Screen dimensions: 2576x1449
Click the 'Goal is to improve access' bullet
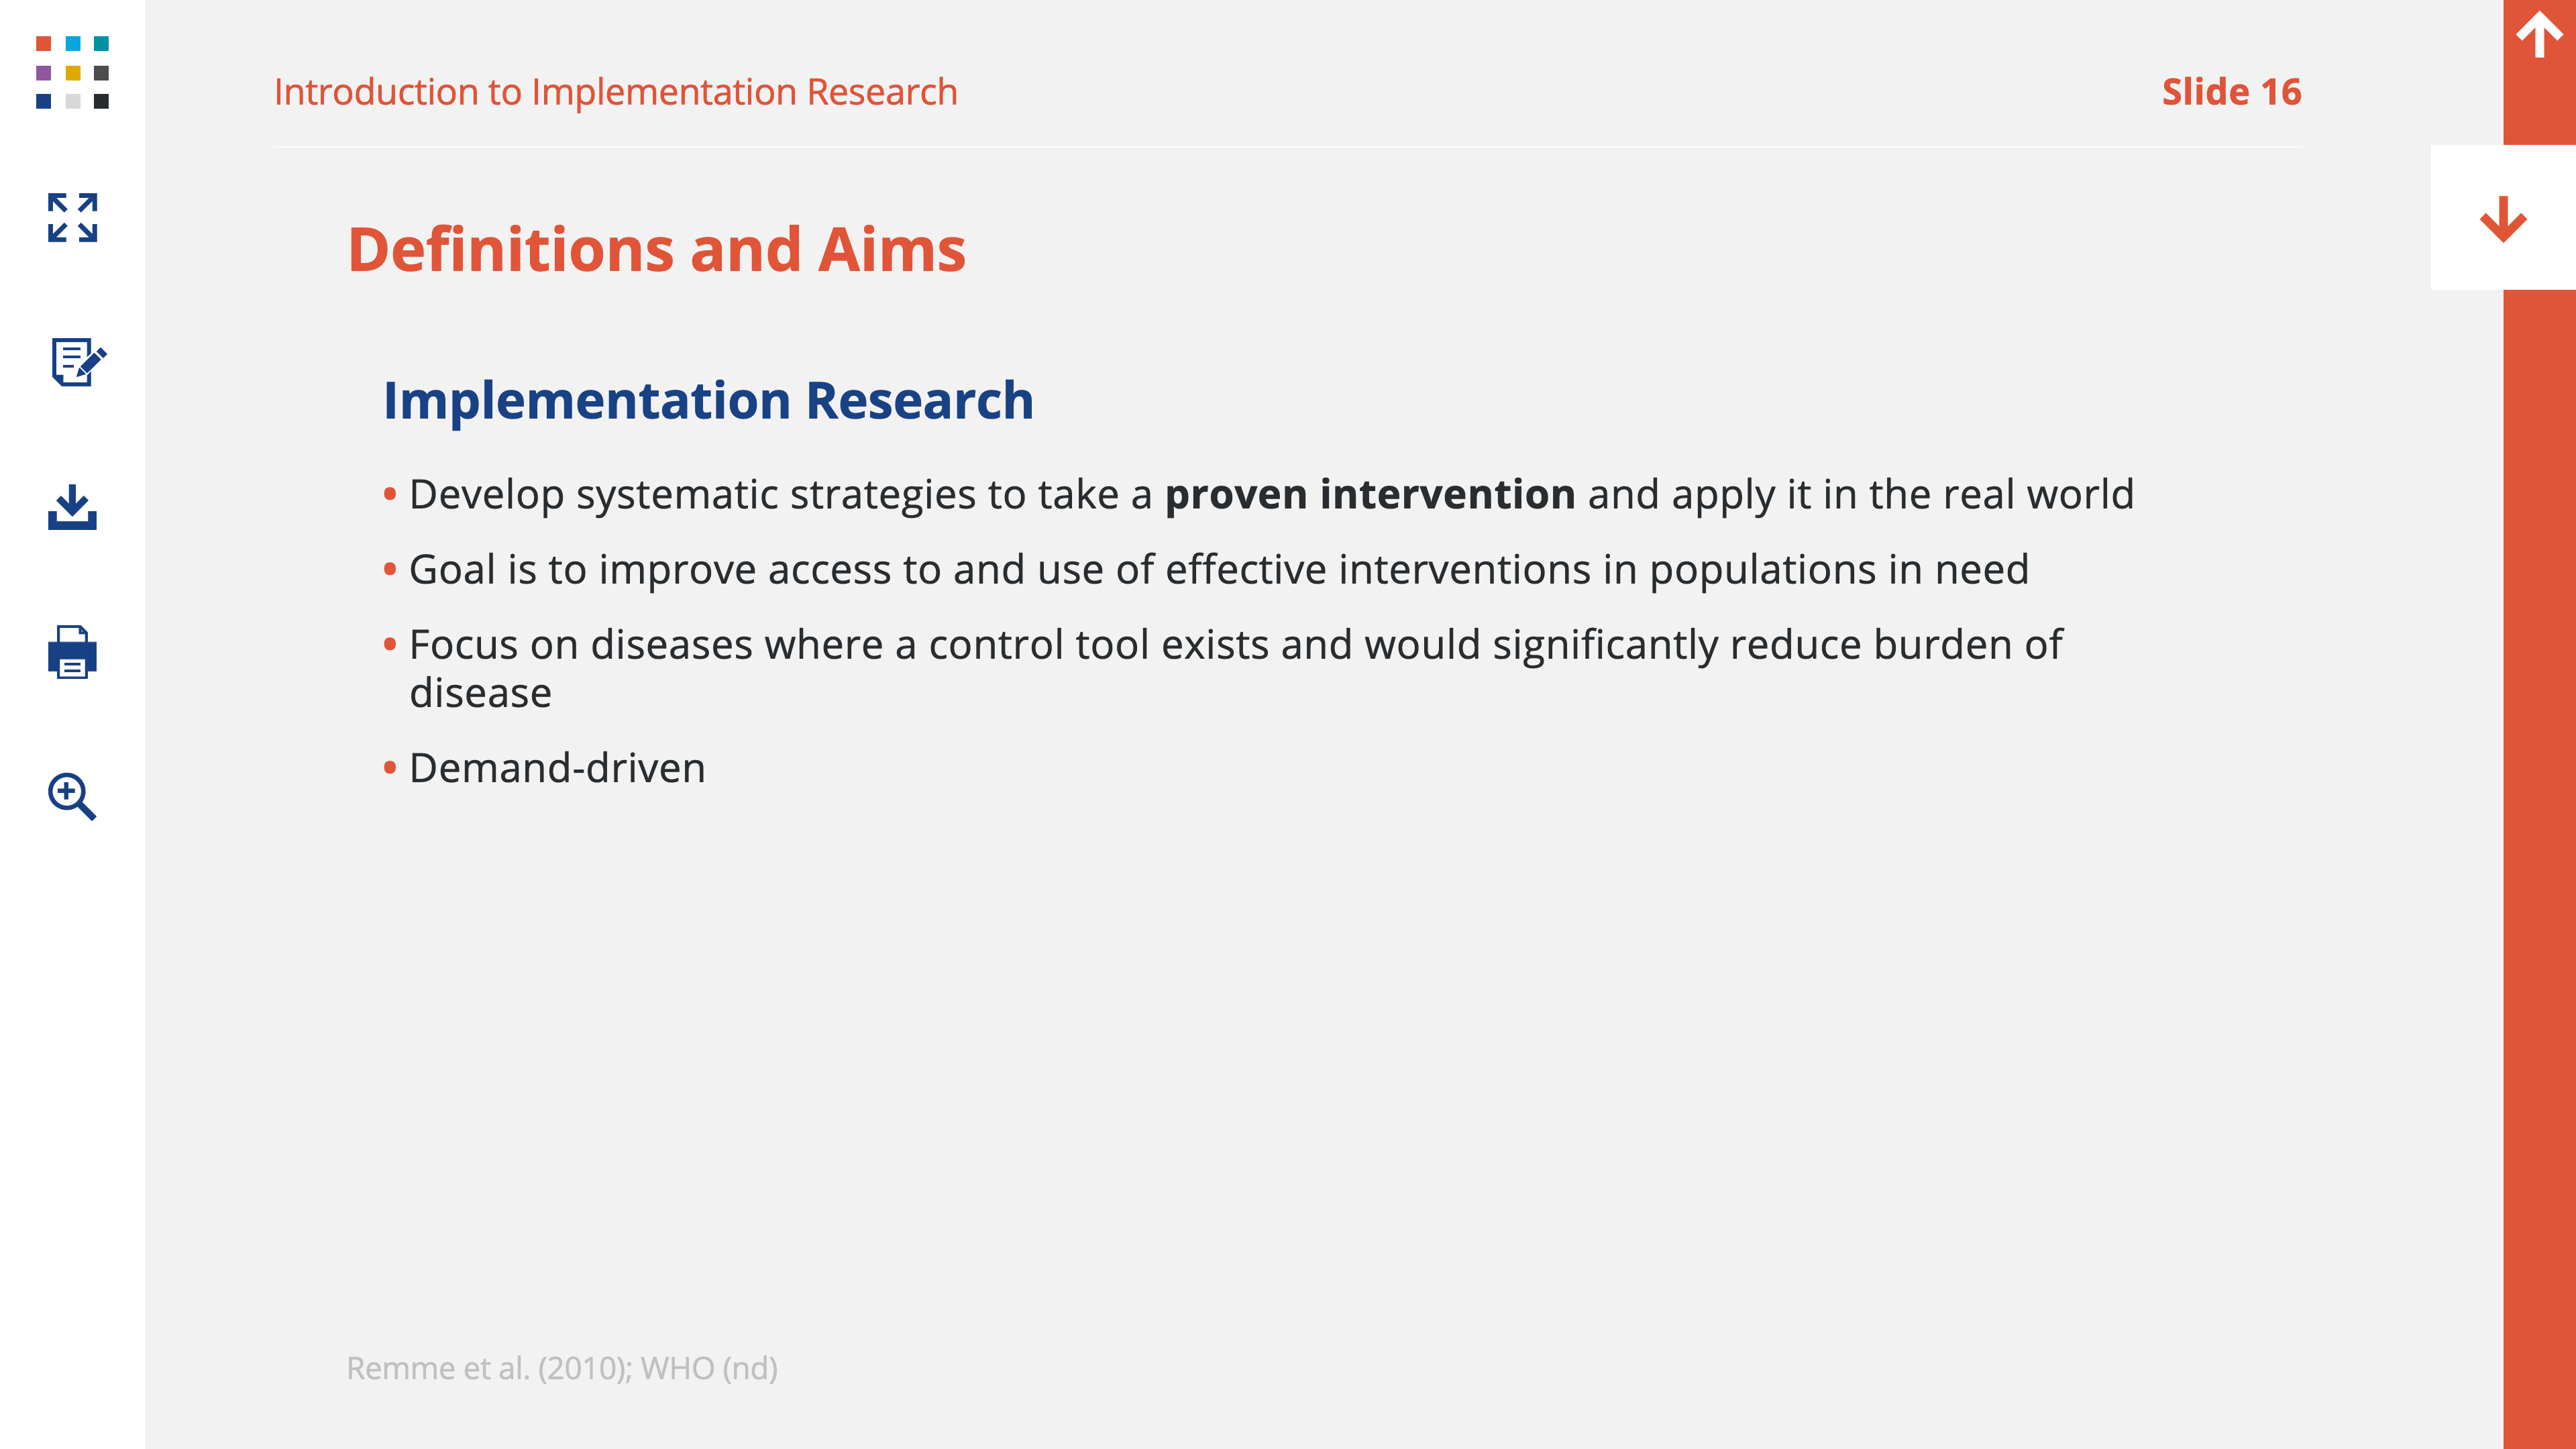point(1218,570)
